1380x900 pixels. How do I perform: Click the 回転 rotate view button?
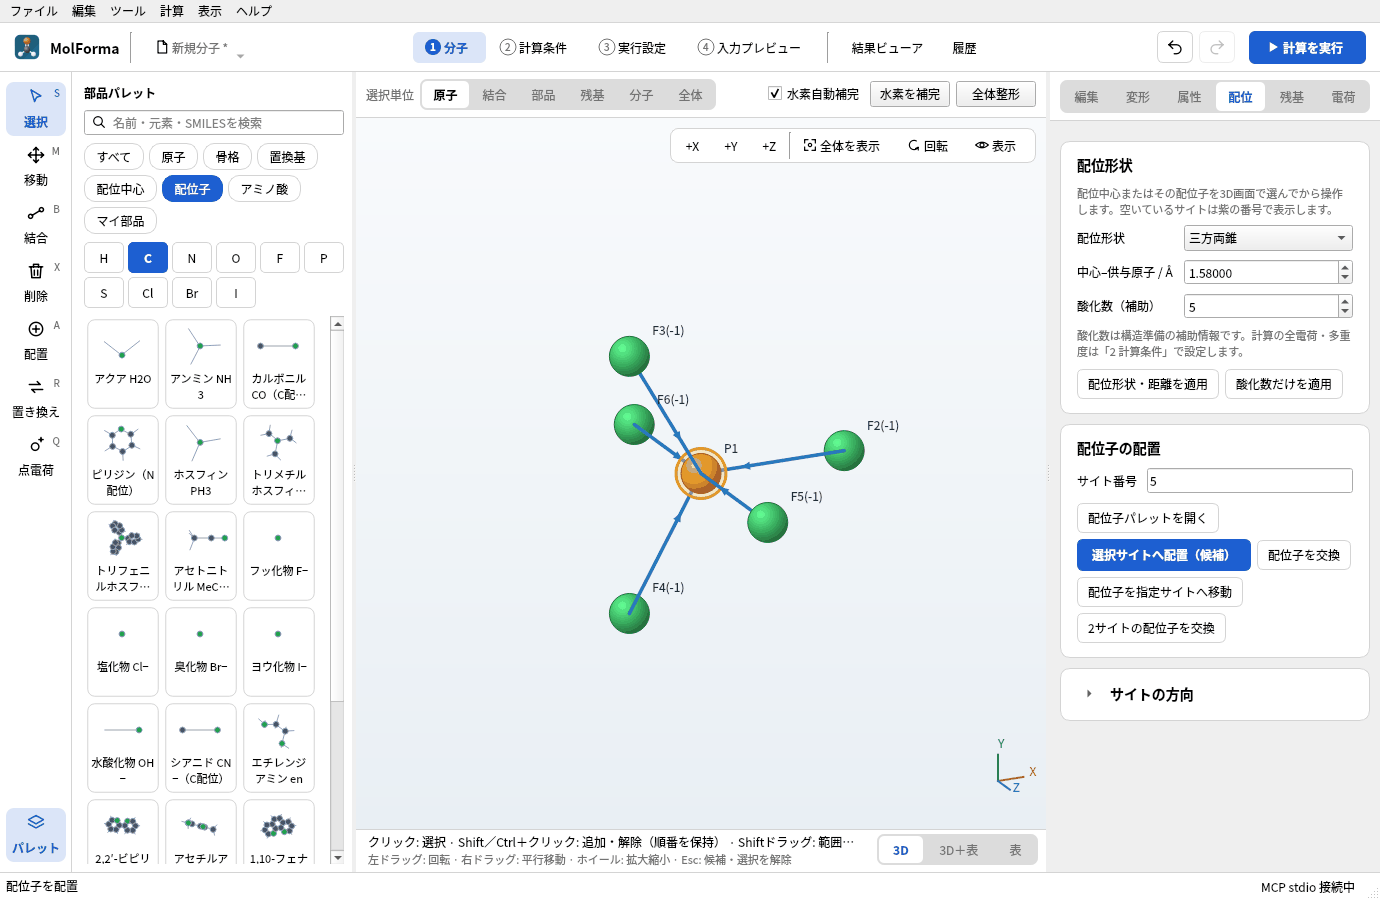928,146
